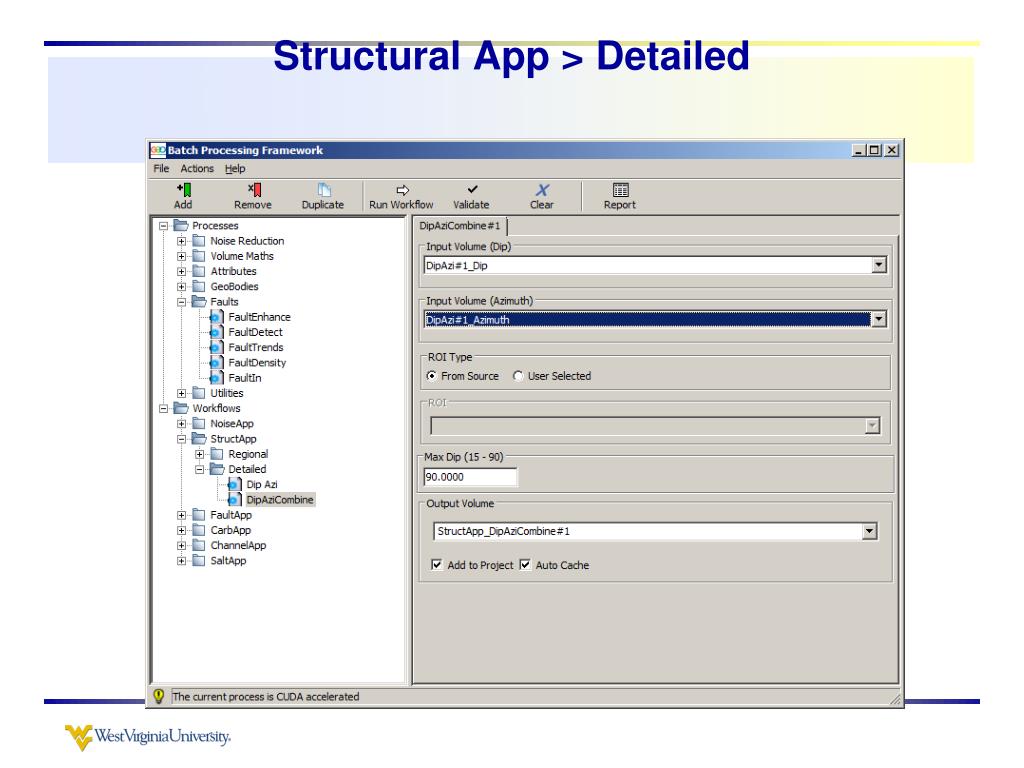Screen dimensions: 1024x768
Task: Expand the NoiseApp tree node
Action: click(182, 424)
